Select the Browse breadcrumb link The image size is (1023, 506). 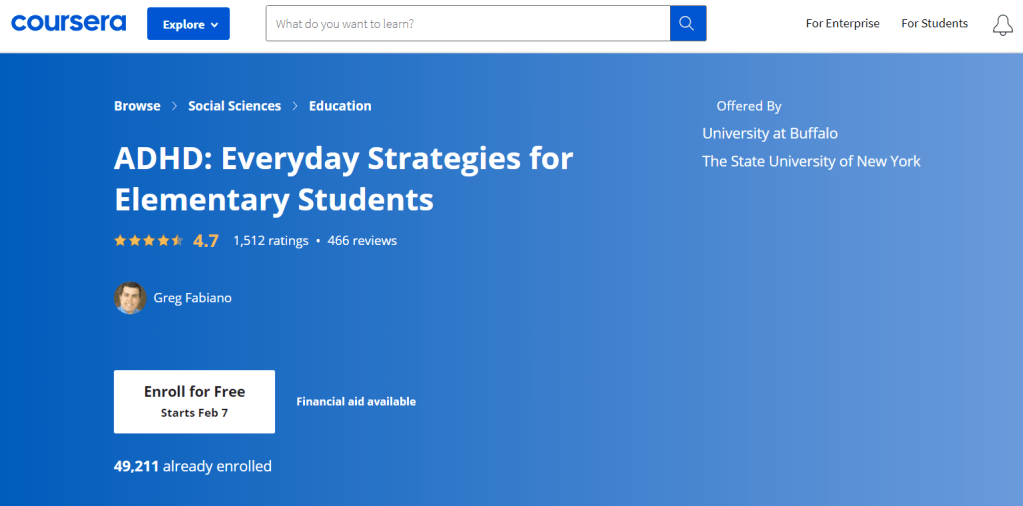[137, 106]
